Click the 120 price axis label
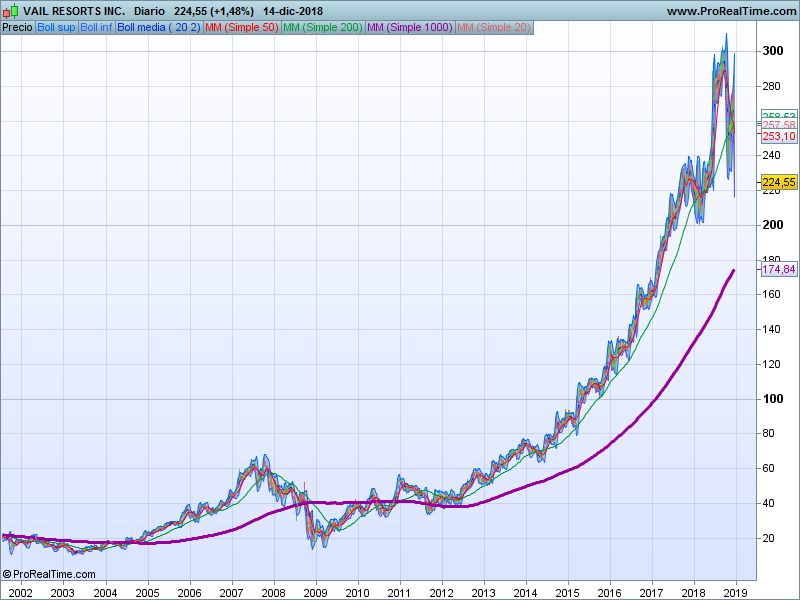Screen dimensions: 800x600 tap(771, 364)
